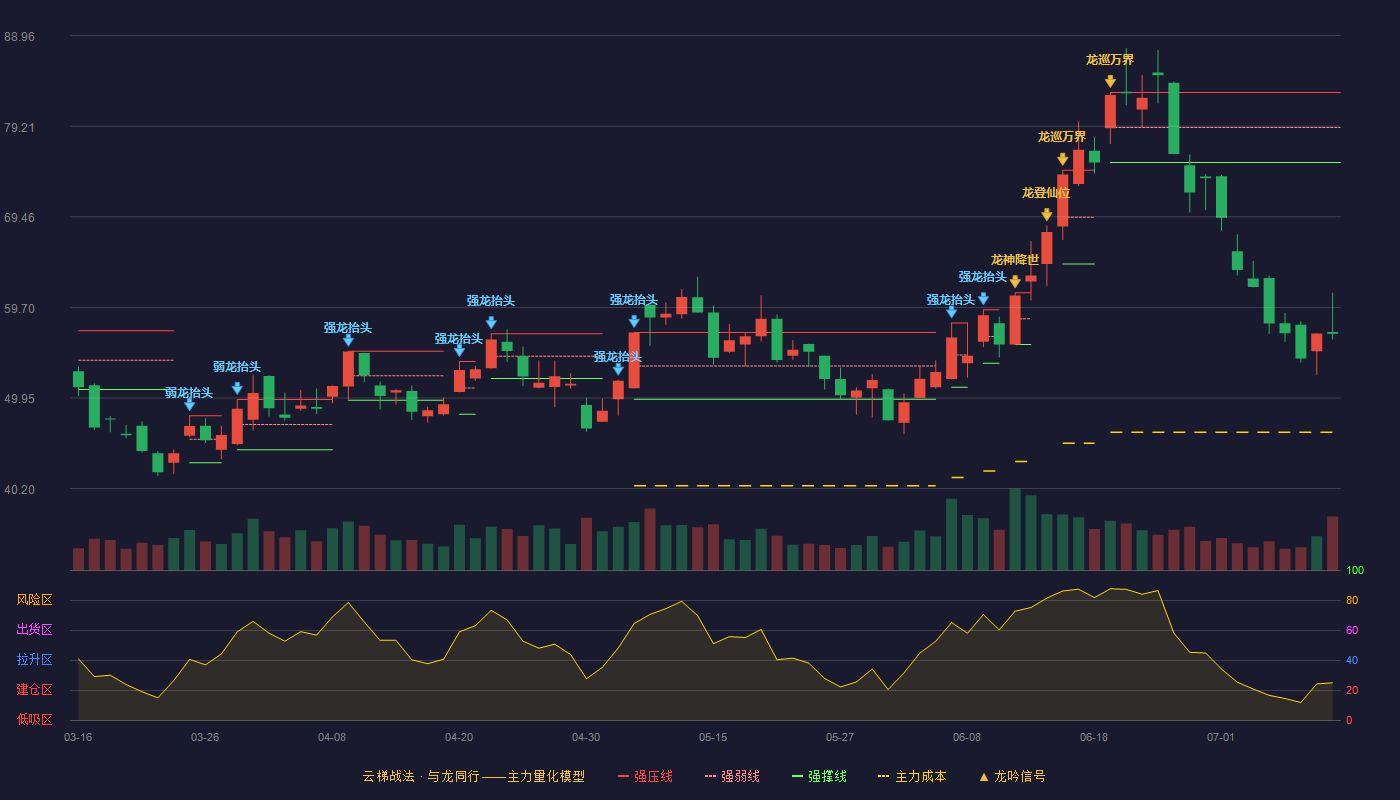Toggle the 主力成本 legend series
The width and height of the screenshot is (1400, 800).
(911, 776)
